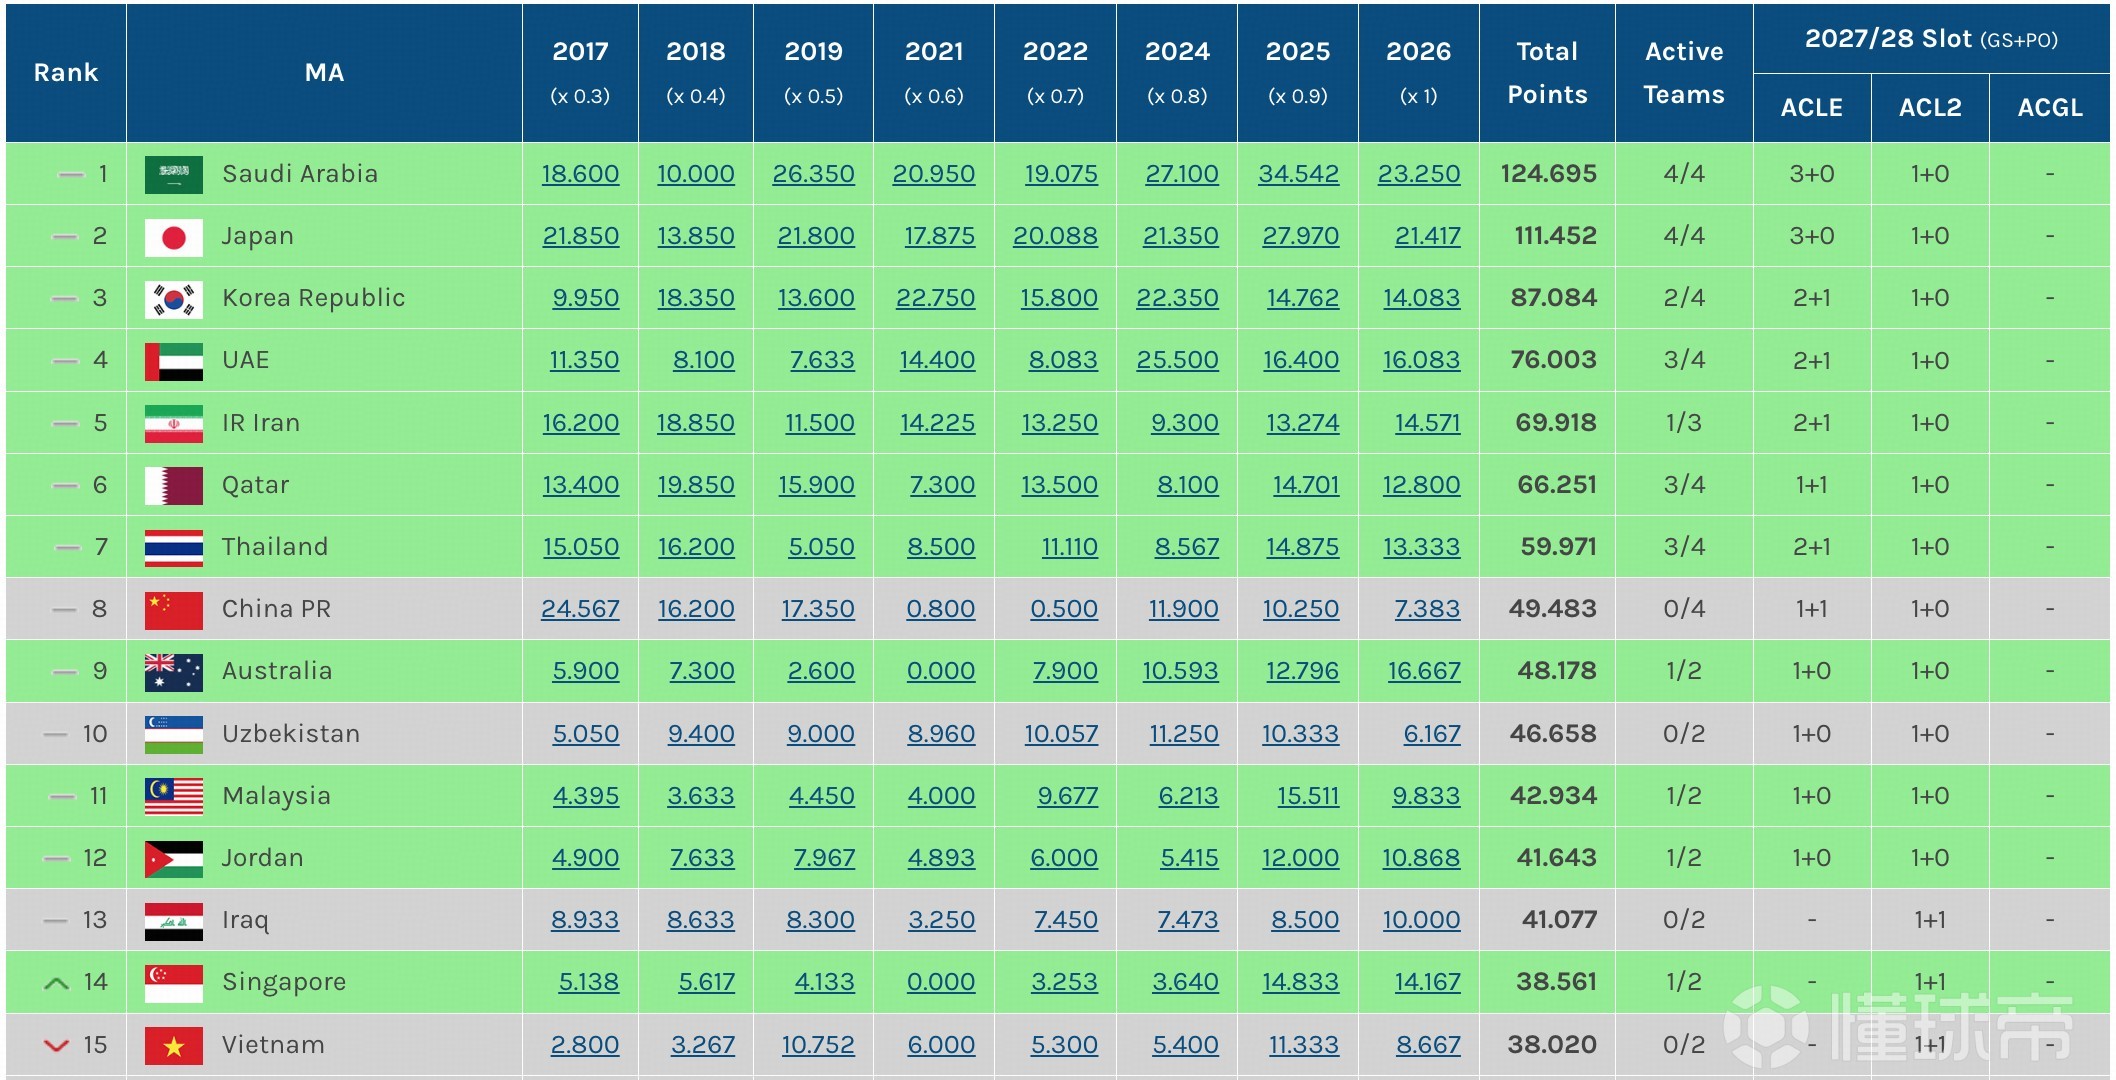
Task: Open Japan's 2017 points 21.850
Action: [x=580, y=236]
